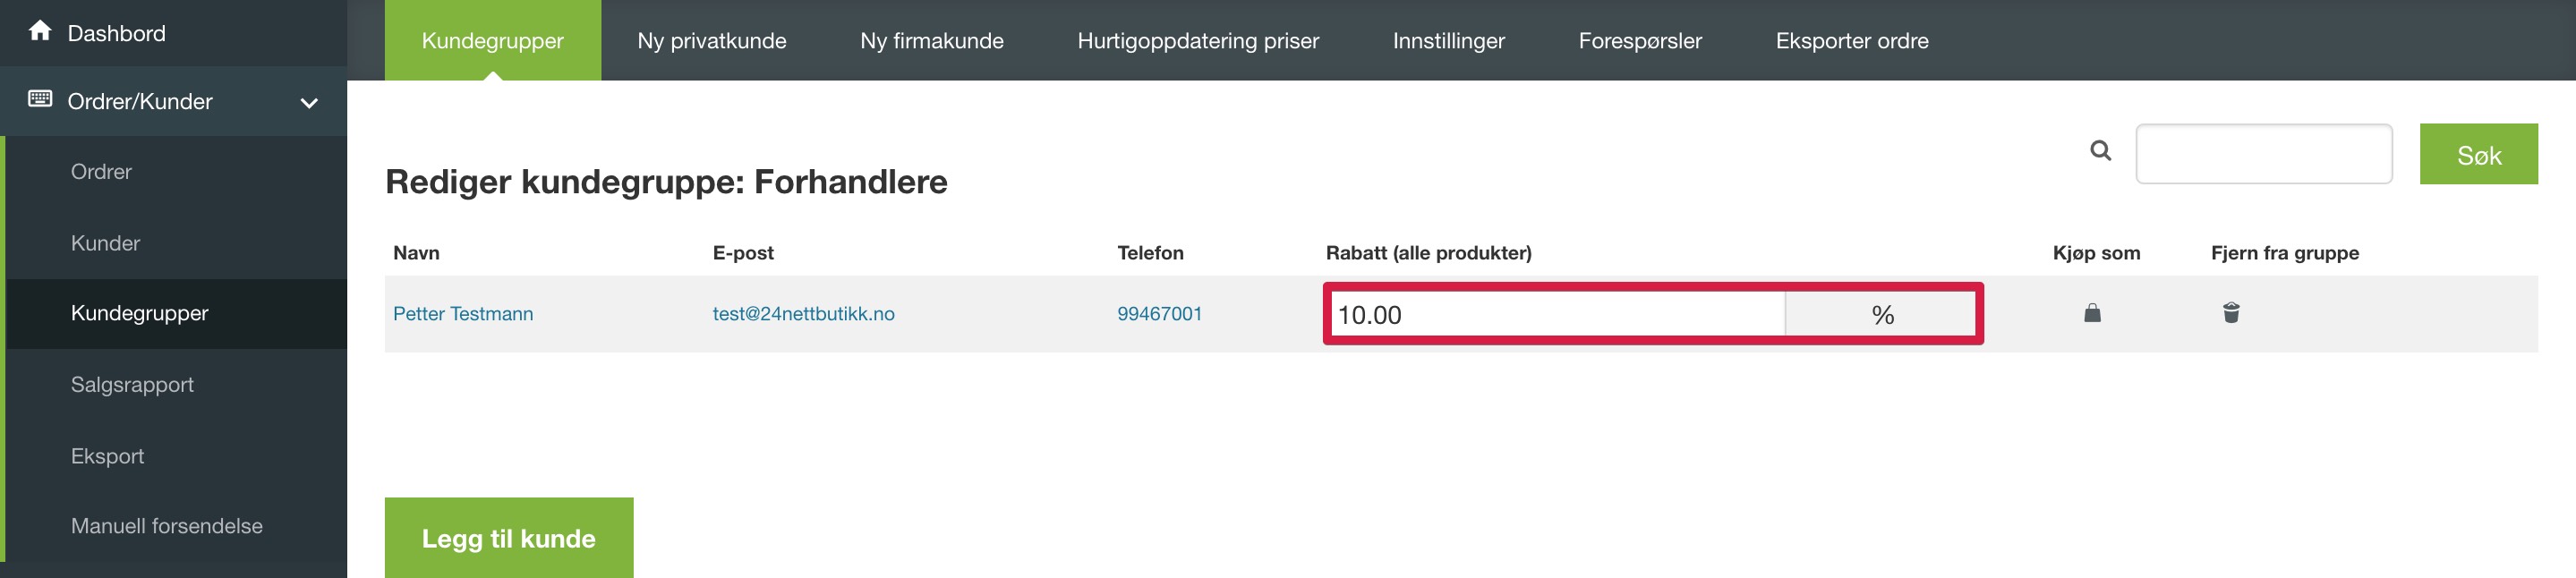2576x578 pixels.
Task: Collapse the Ordrer/Kunder menu chevron
Action: (x=309, y=102)
